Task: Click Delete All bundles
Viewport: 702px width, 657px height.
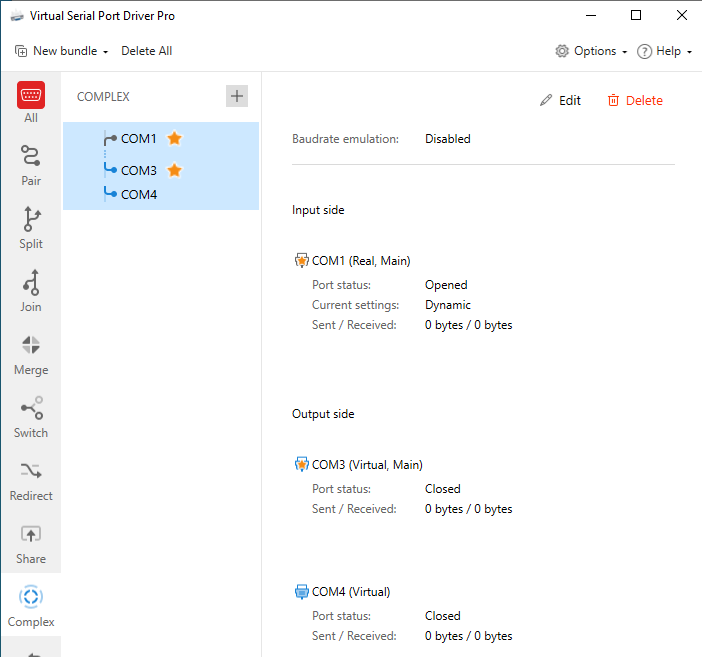Action: [146, 51]
